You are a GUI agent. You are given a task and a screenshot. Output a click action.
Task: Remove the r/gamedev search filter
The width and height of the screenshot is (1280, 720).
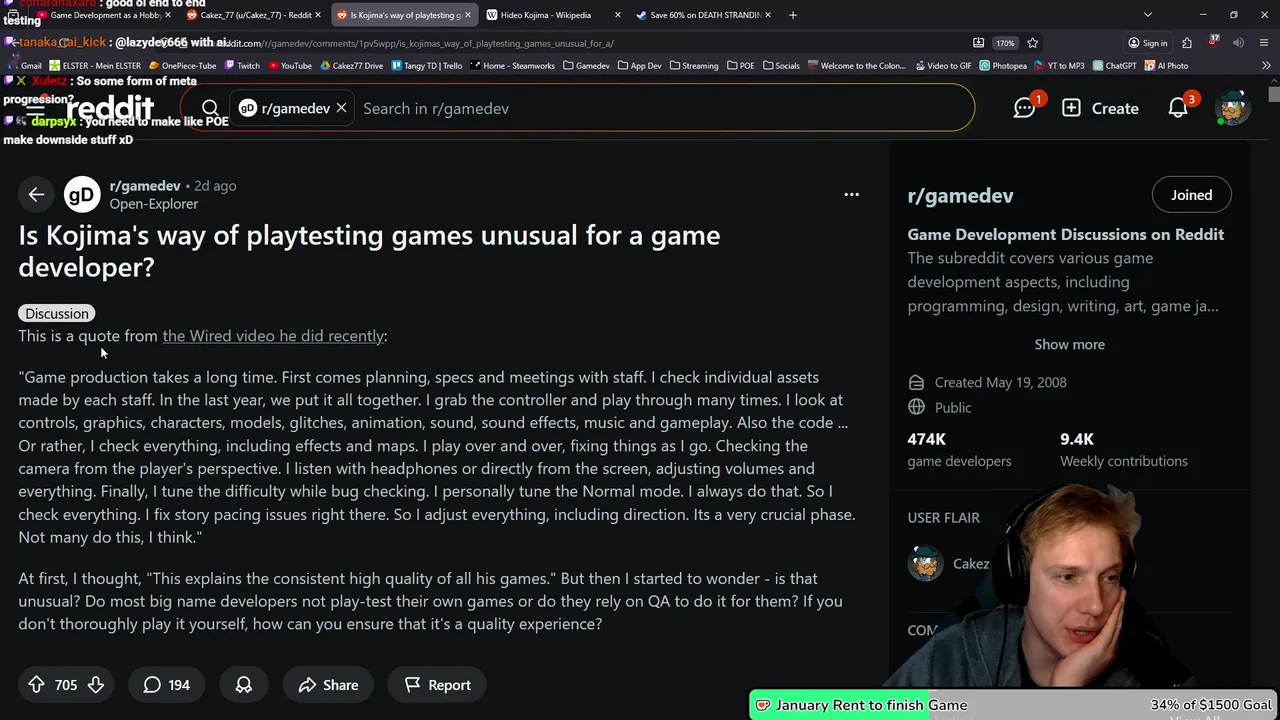pyautogui.click(x=341, y=108)
